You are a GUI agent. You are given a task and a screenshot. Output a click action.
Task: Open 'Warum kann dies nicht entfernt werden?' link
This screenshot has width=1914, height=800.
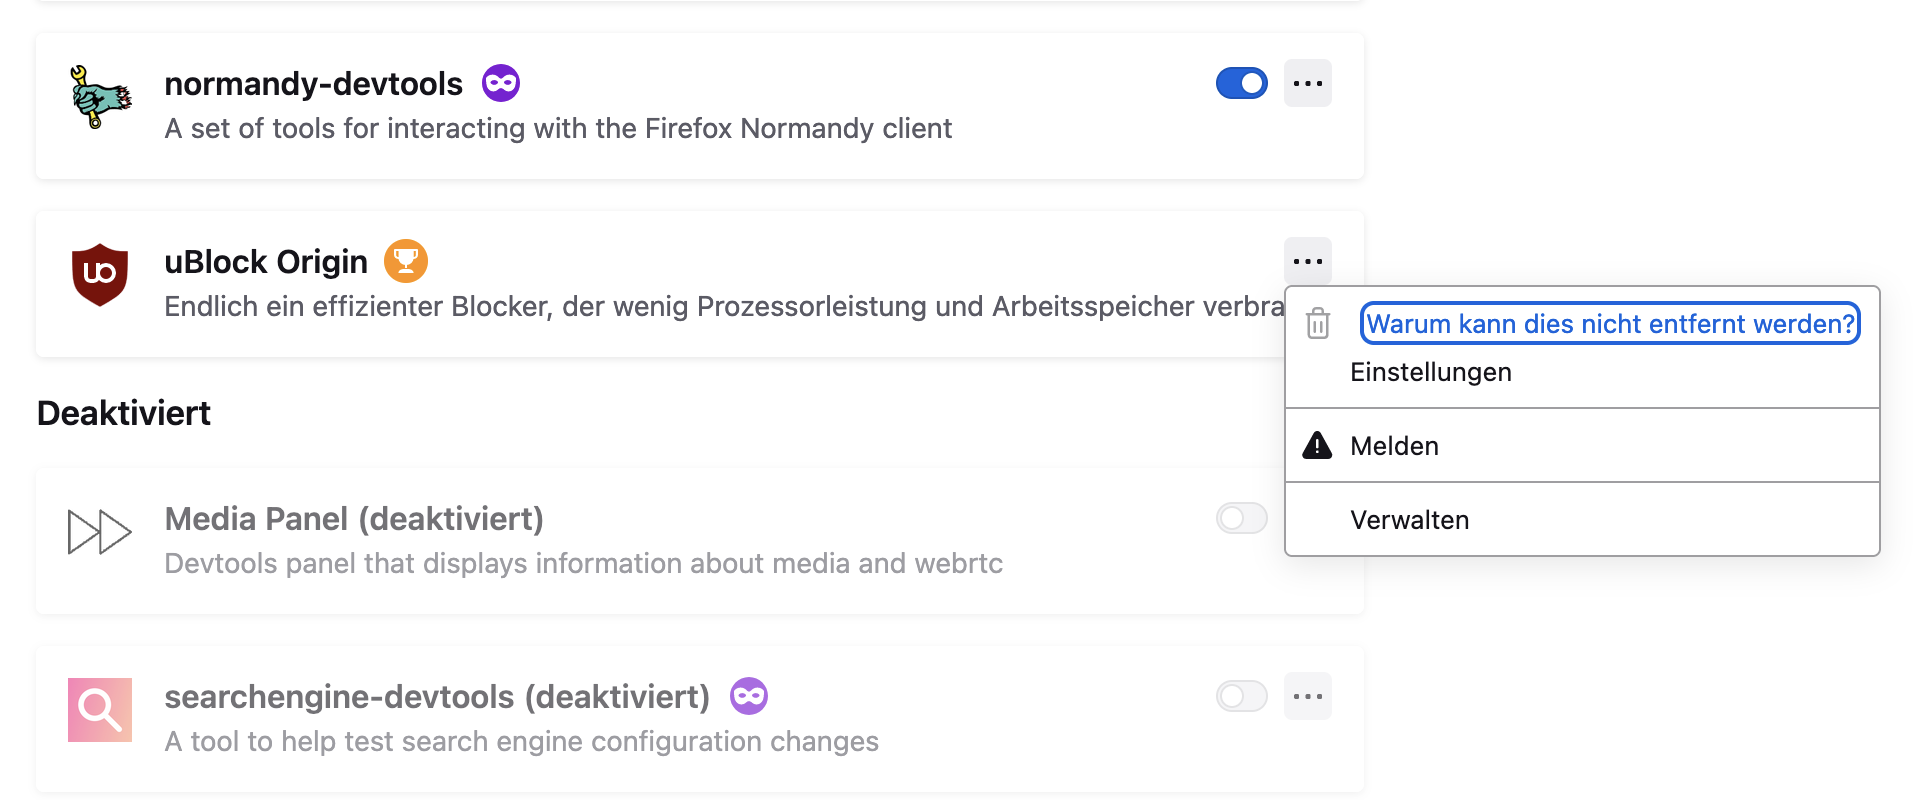[x=1609, y=324]
